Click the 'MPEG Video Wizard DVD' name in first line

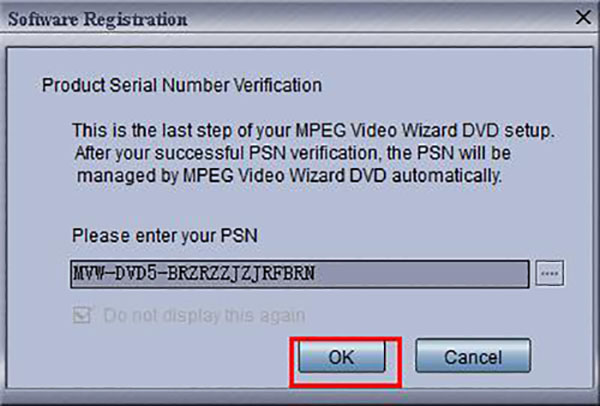point(397,131)
